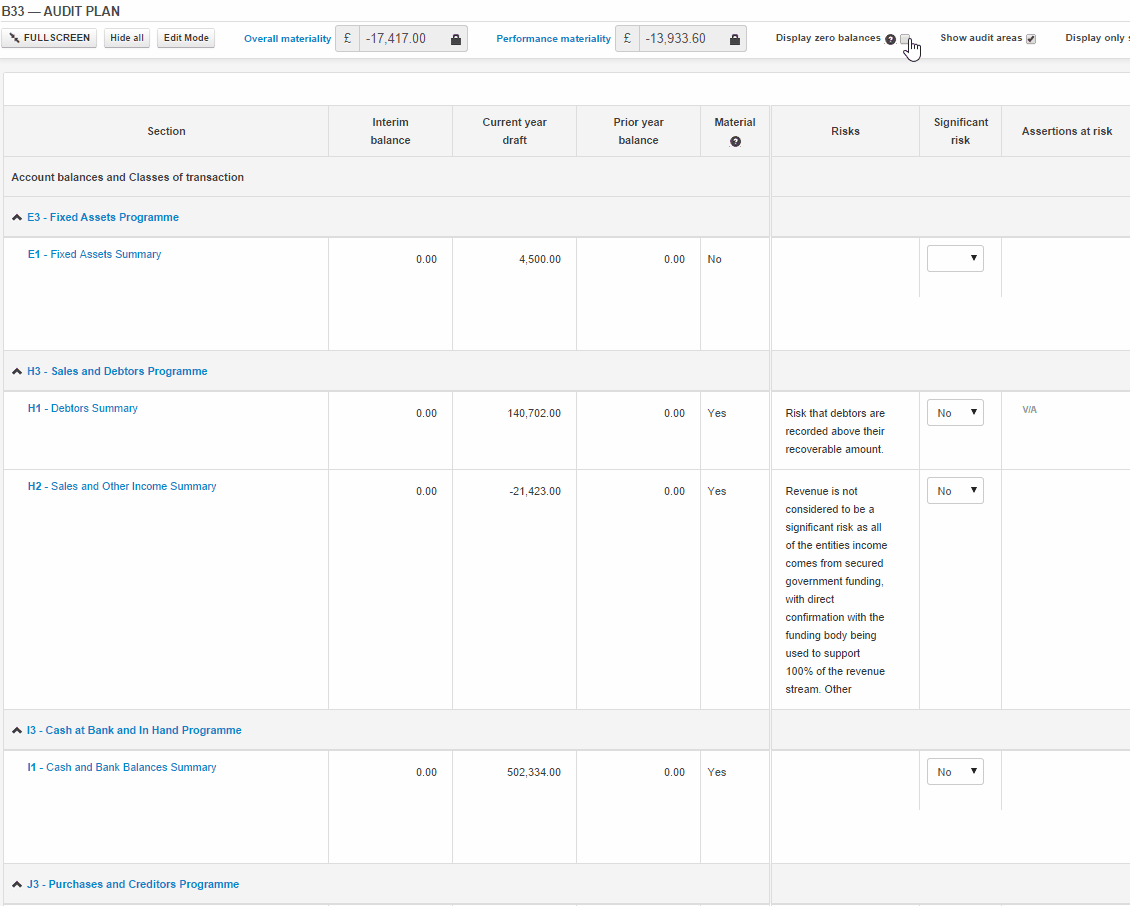Enable the Display zero balances checkbox
The width and height of the screenshot is (1130, 906).
(905, 38)
